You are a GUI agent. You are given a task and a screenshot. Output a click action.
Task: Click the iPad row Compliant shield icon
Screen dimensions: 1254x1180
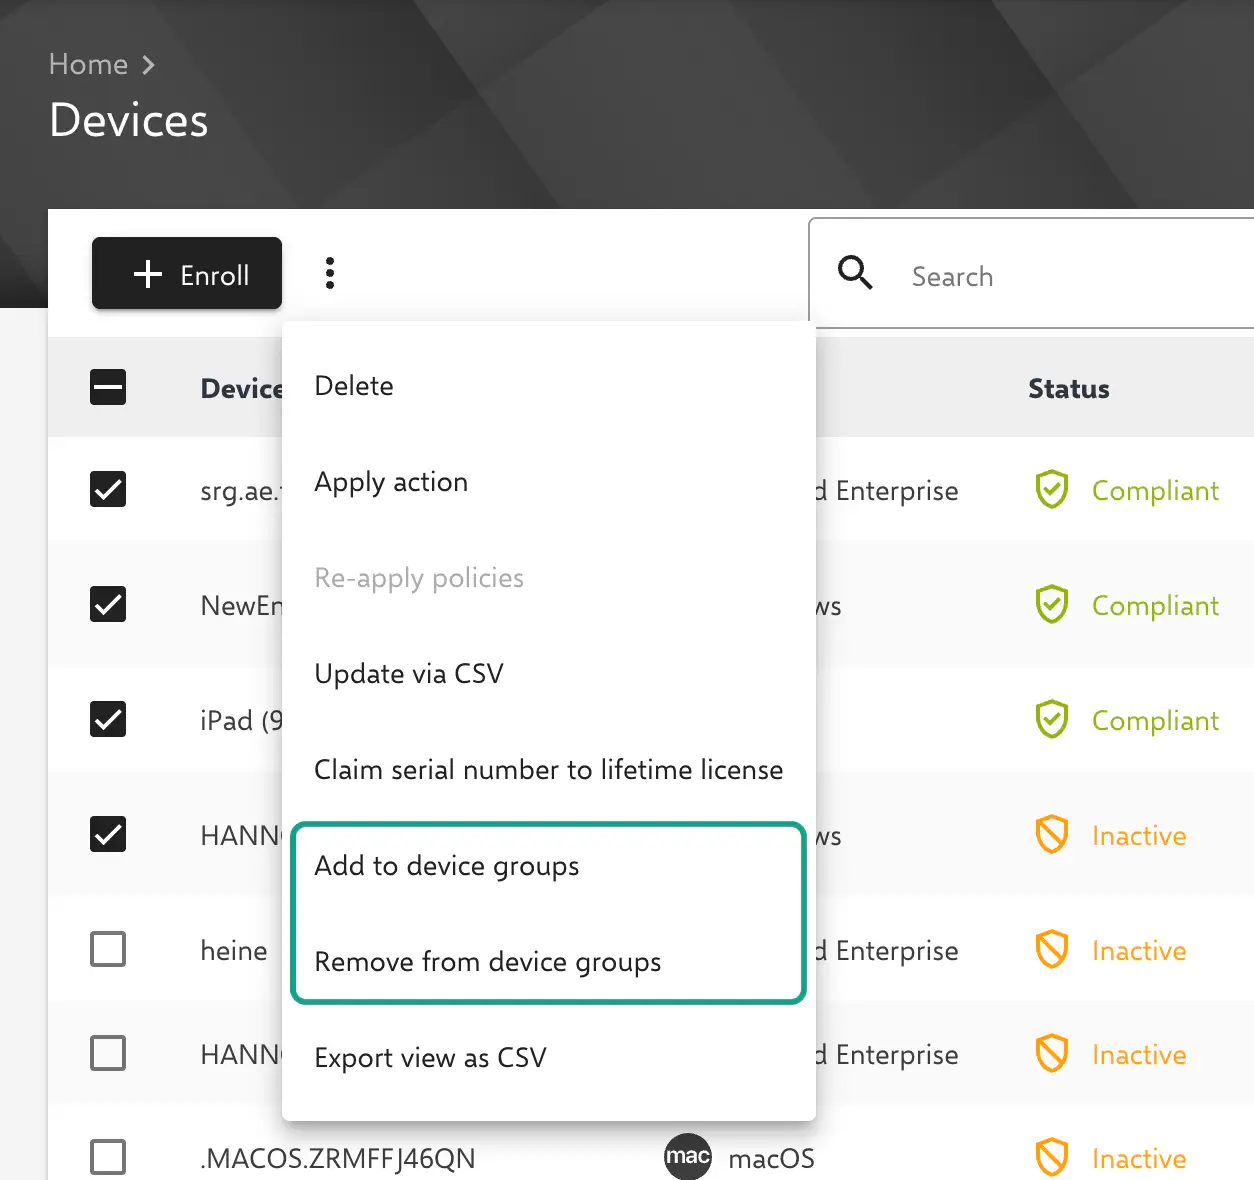(x=1052, y=719)
